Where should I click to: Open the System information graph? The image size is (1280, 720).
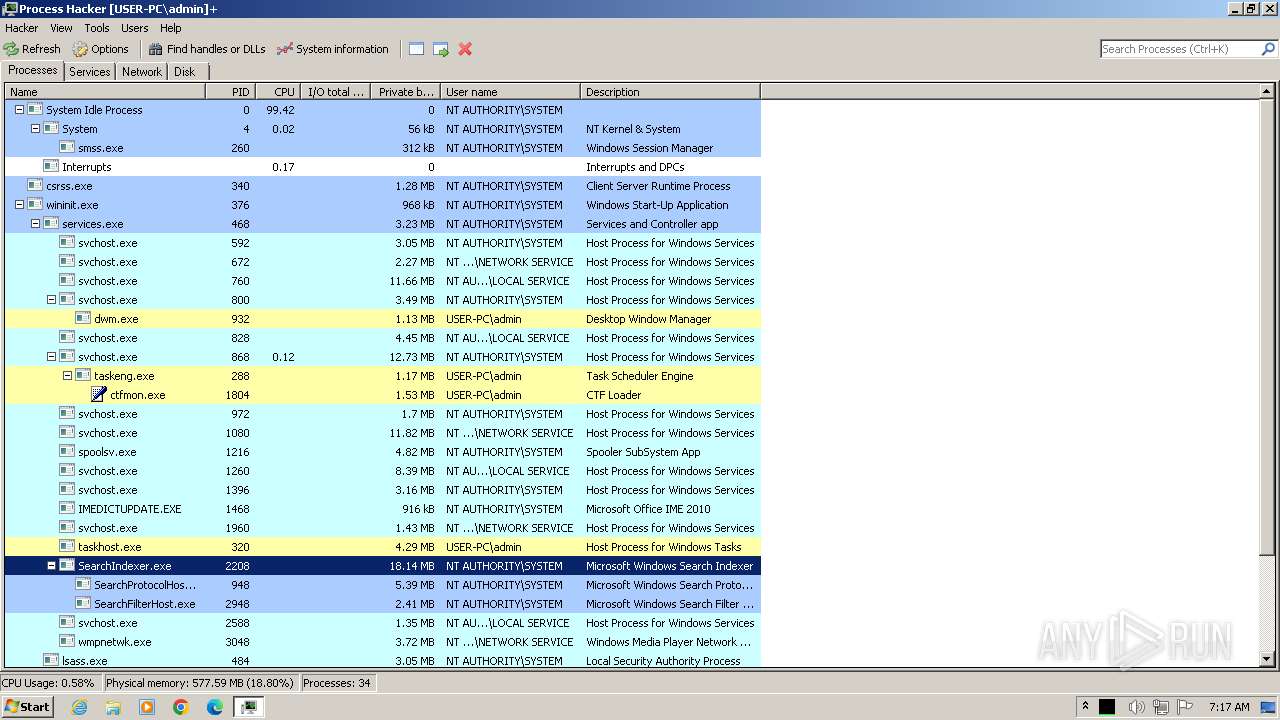pyautogui.click(x=332, y=49)
